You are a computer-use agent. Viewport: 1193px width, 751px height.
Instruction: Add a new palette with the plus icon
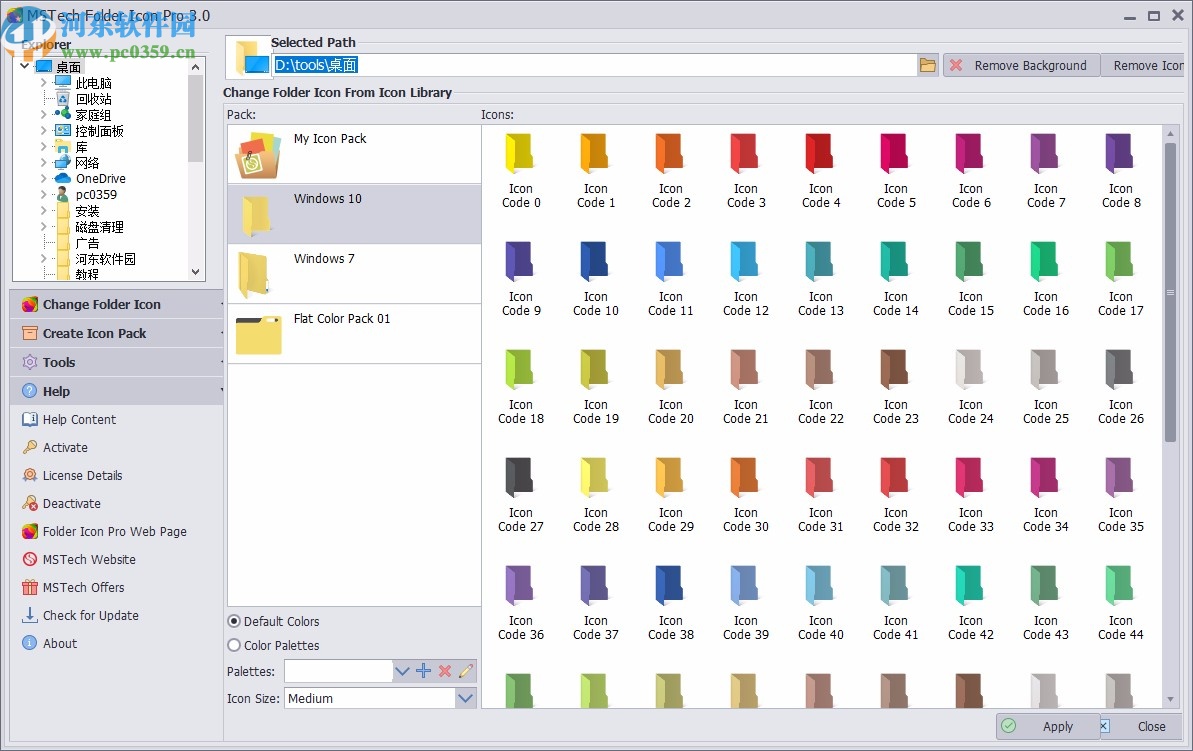tap(424, 670)
